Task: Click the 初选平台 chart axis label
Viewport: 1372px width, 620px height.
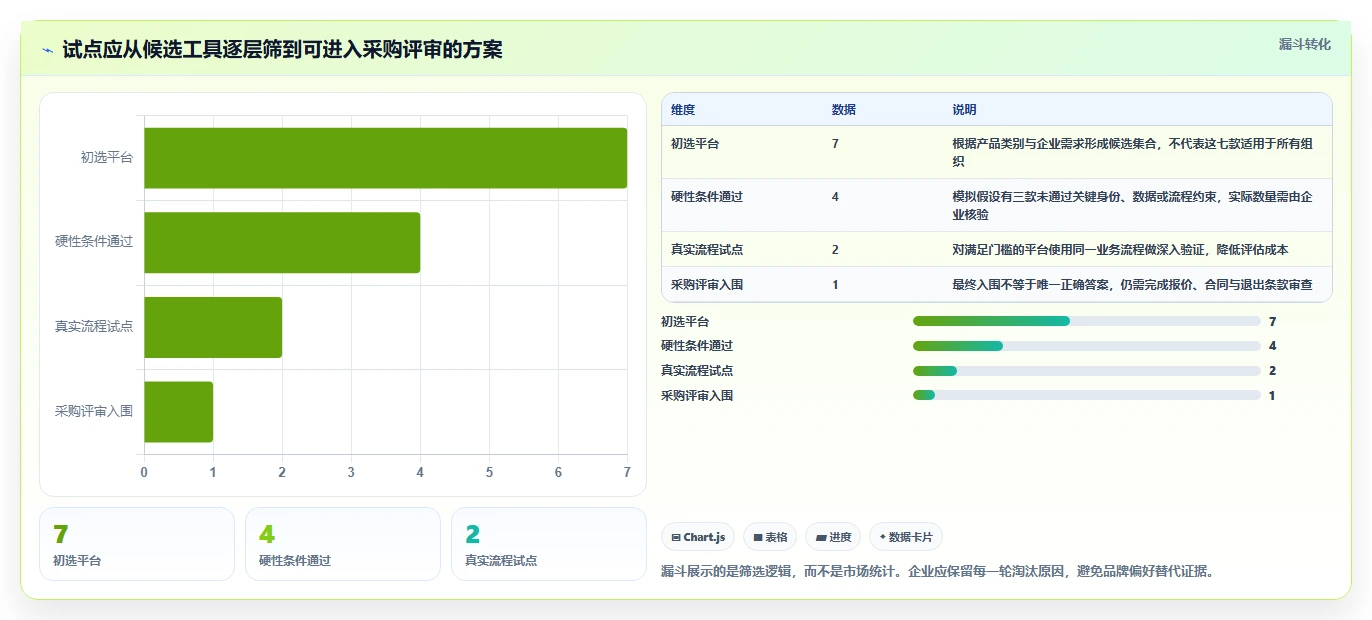Action: (x=107, y=158)
